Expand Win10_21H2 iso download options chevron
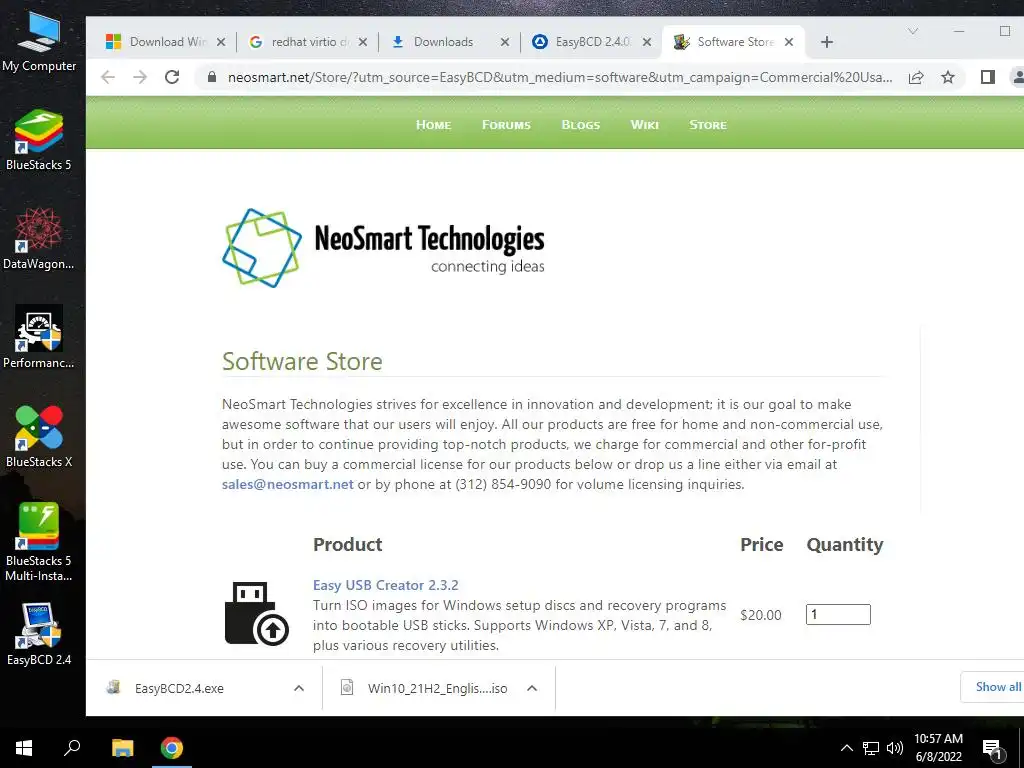1024x768 pixels. (532, 688)
